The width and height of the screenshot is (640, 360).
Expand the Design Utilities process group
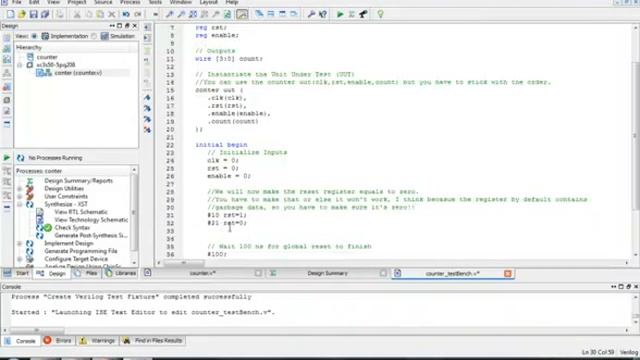(20, 189)
